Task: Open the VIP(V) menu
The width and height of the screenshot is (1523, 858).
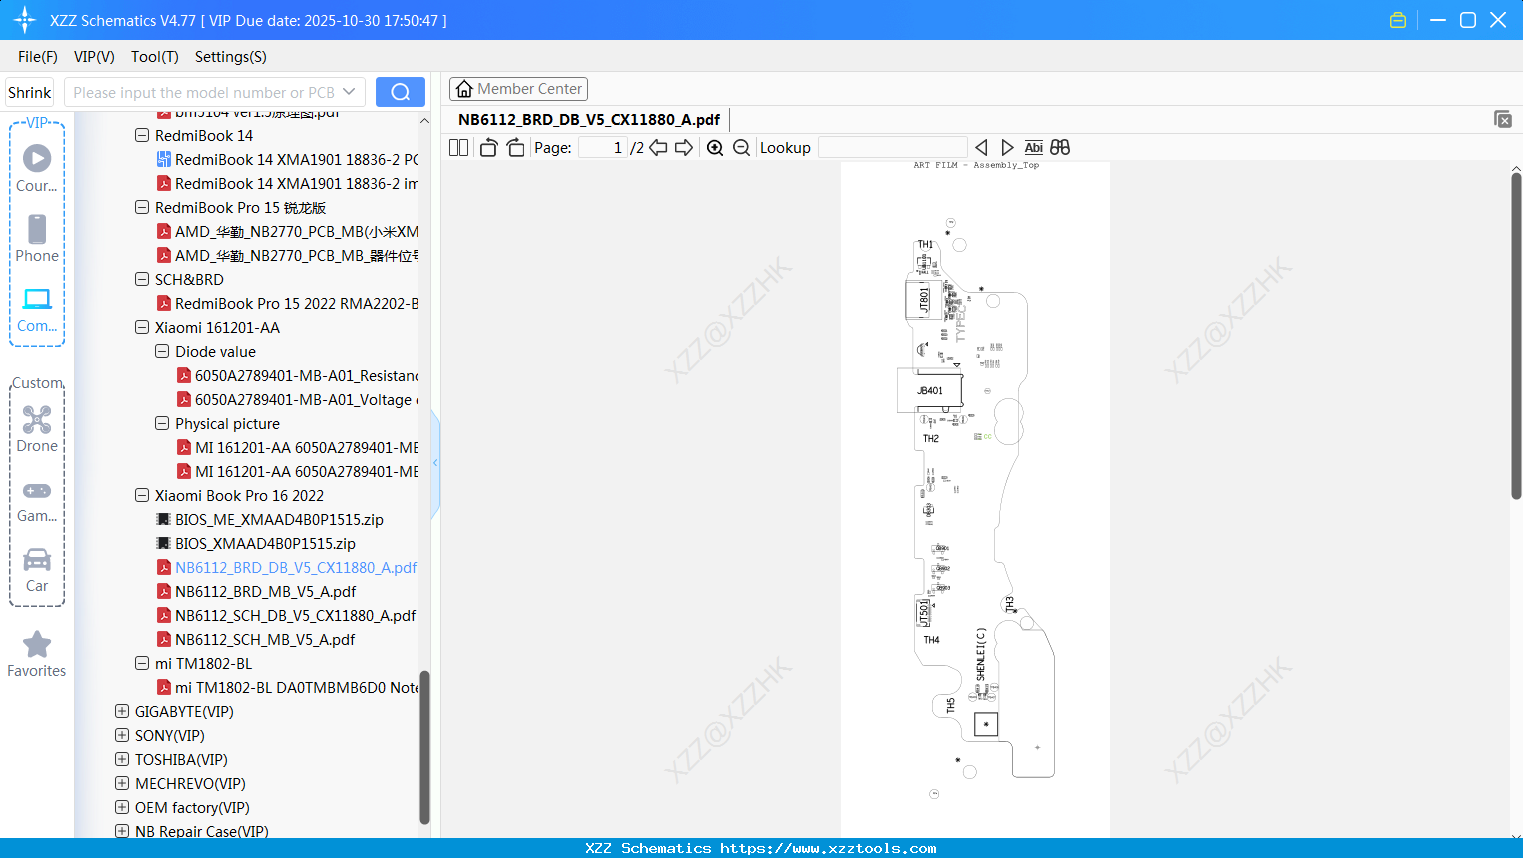Action: point(94,57)
